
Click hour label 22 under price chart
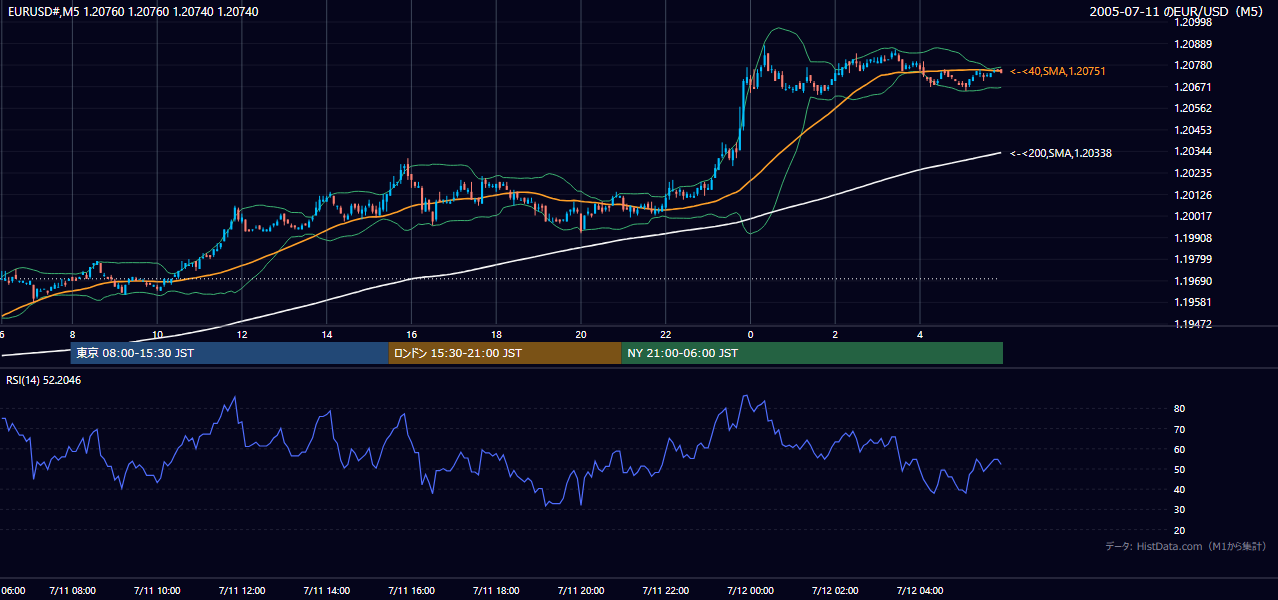tap(666, 334)
